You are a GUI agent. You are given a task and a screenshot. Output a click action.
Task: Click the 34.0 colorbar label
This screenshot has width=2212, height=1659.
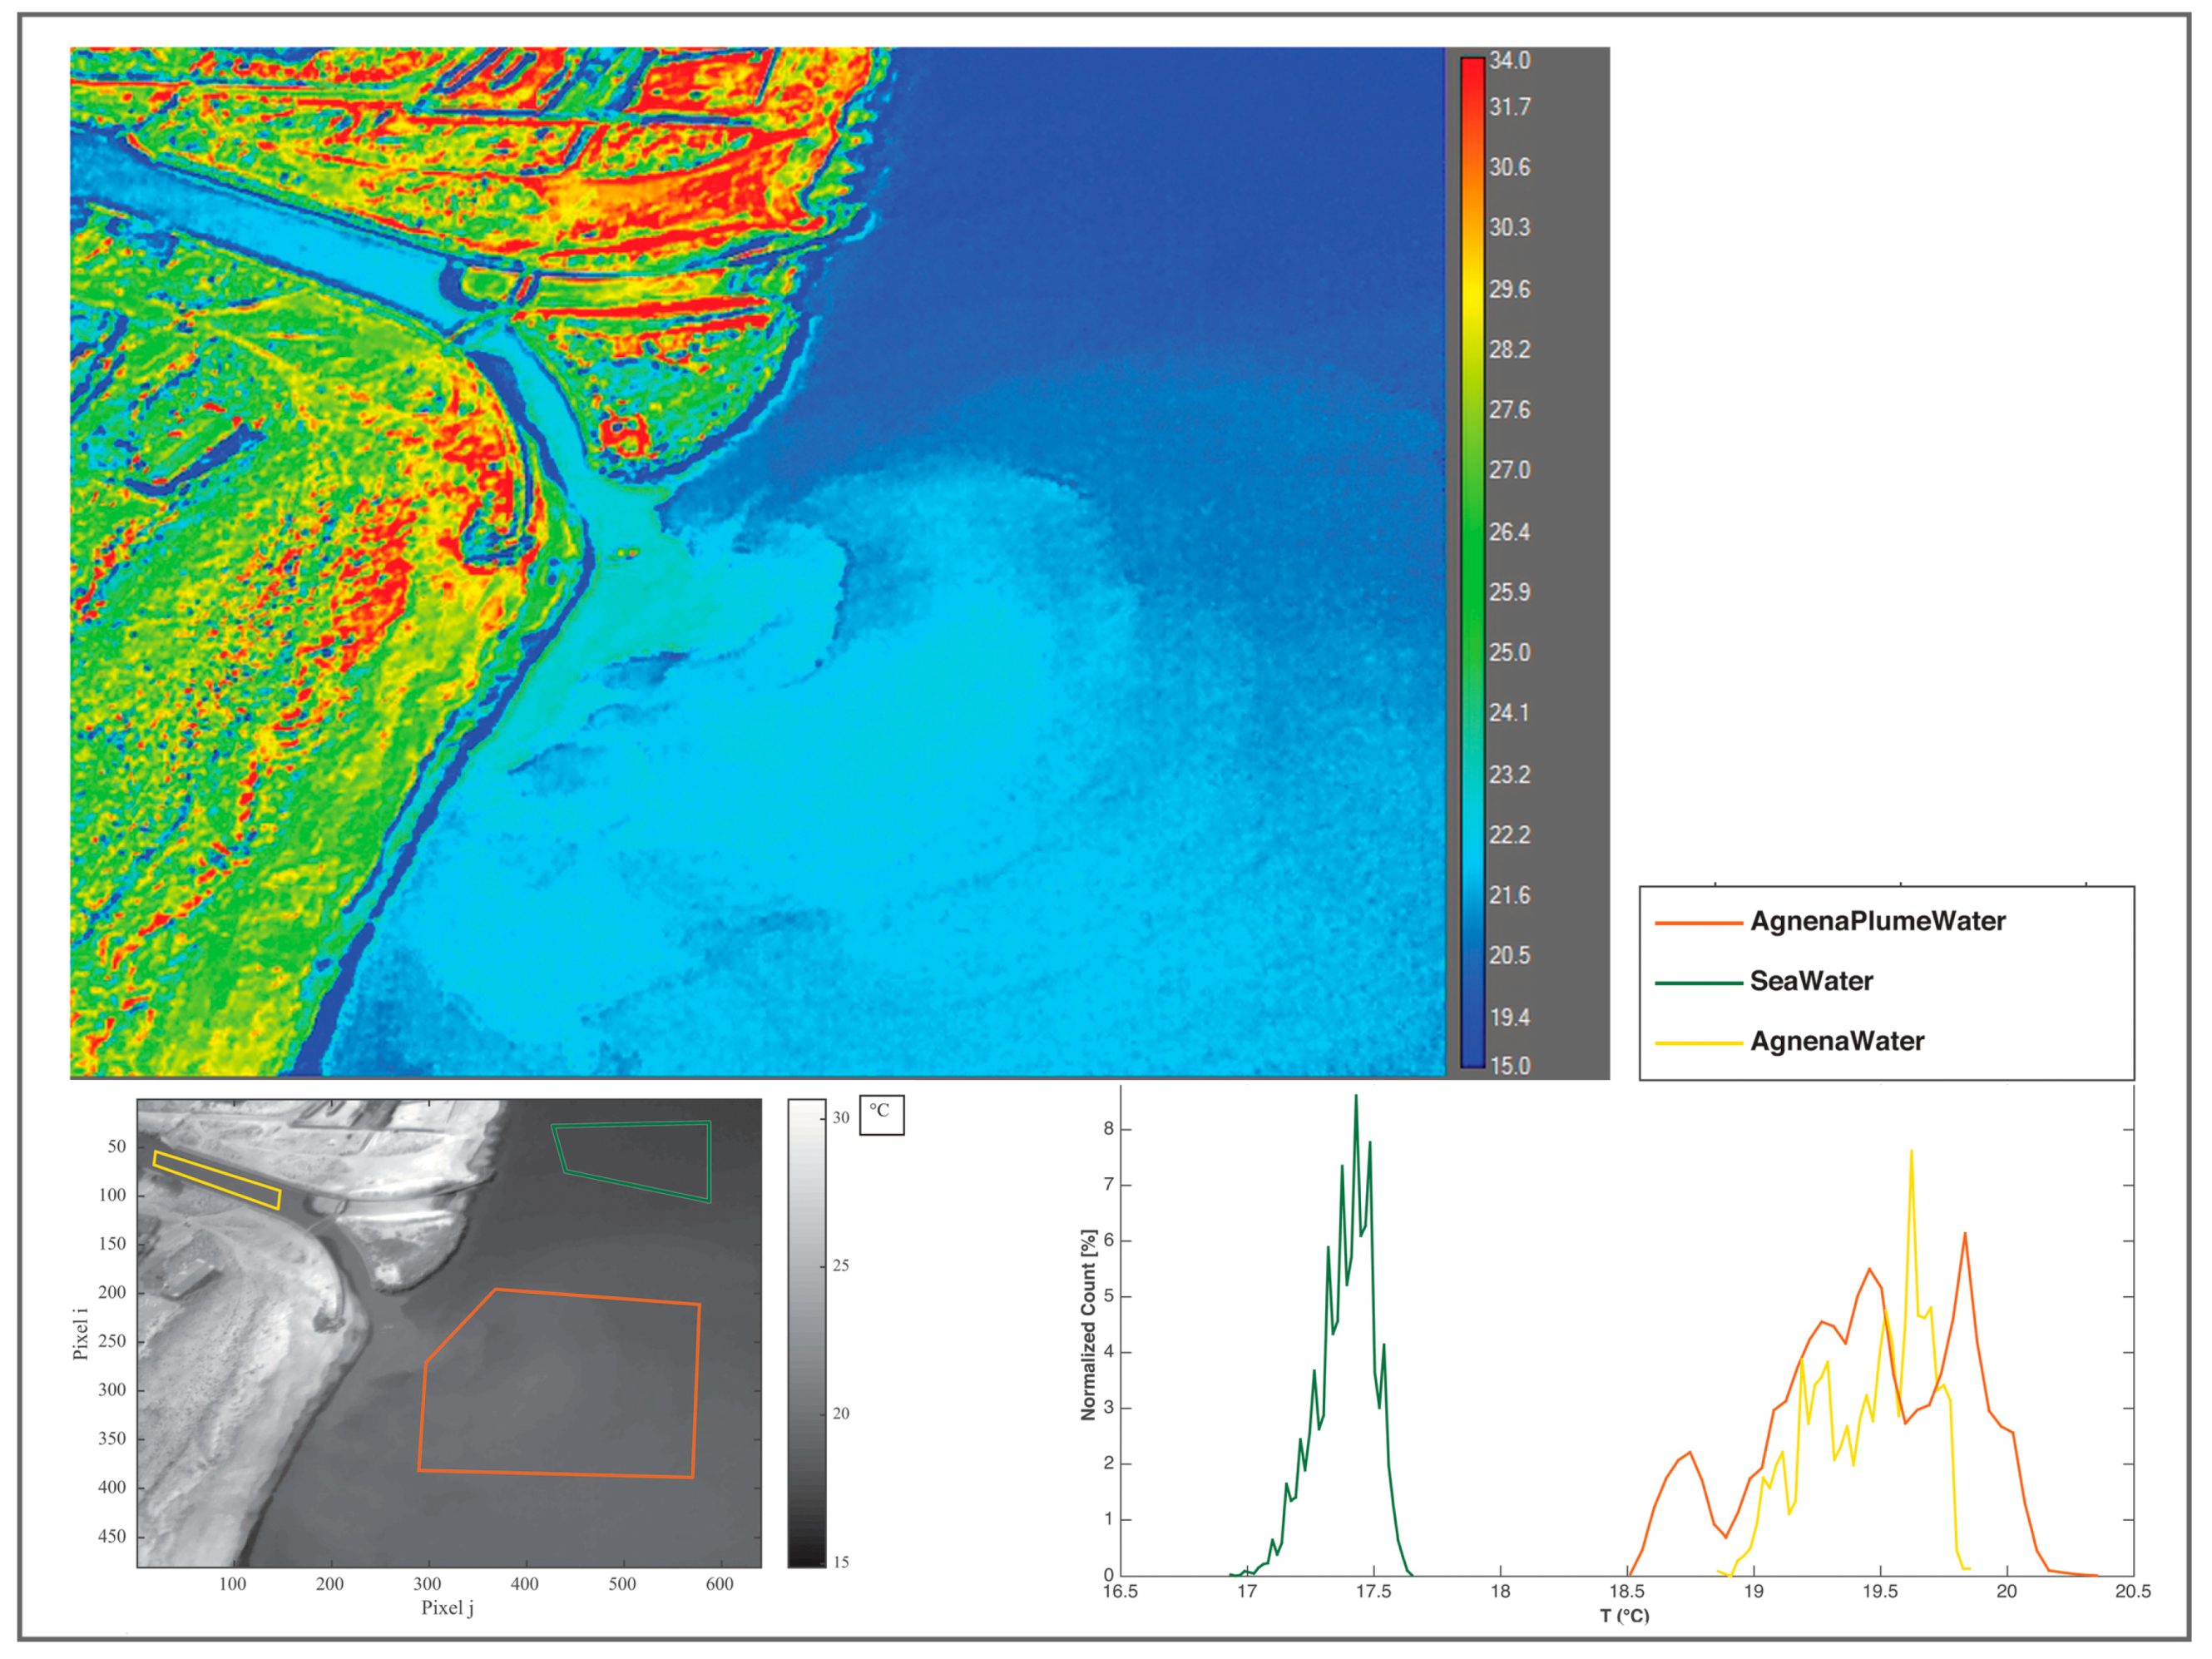(1509, 60)
